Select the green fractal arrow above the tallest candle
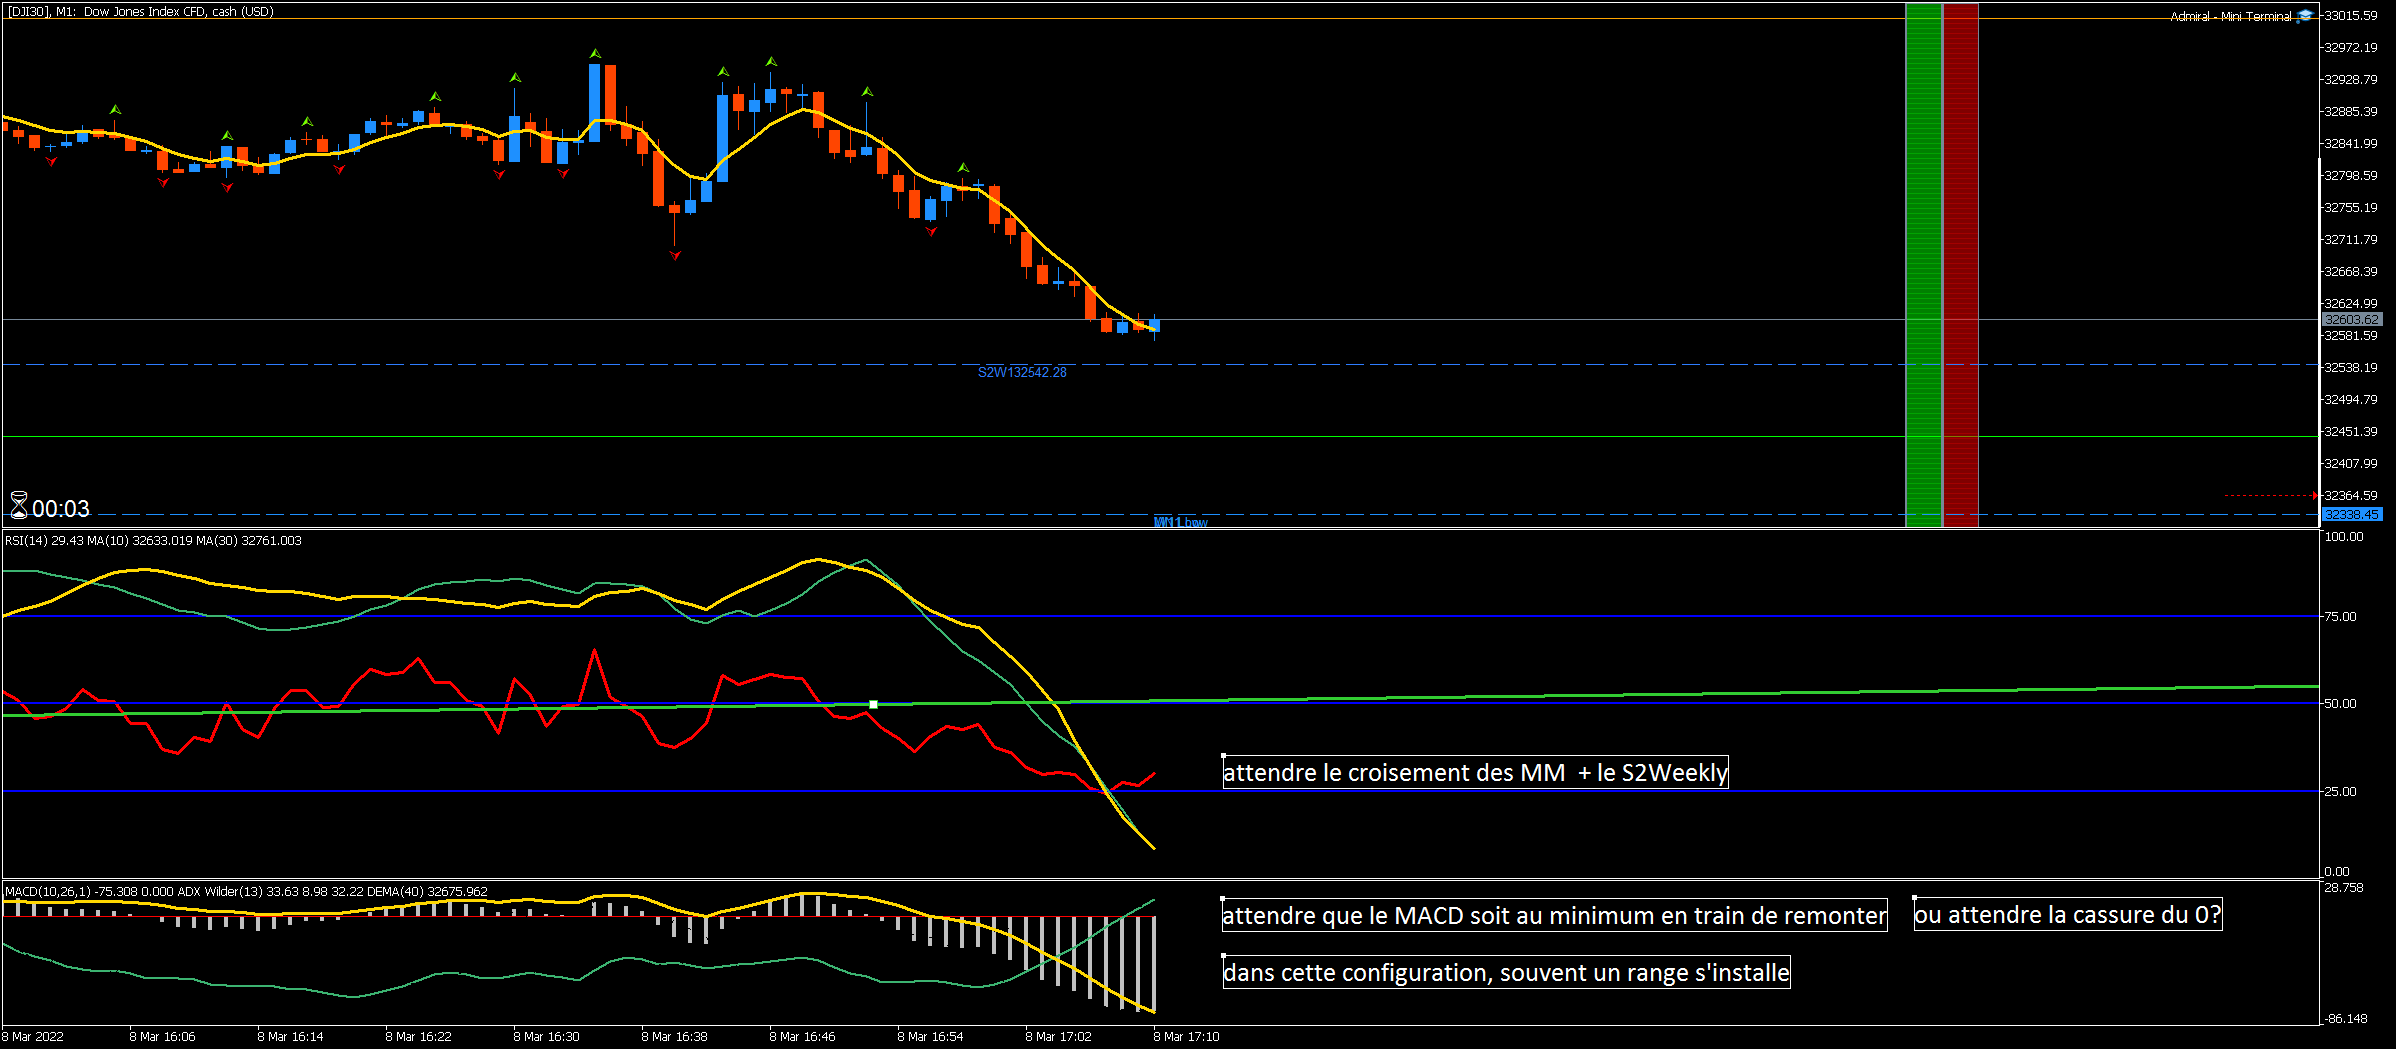 595,53
